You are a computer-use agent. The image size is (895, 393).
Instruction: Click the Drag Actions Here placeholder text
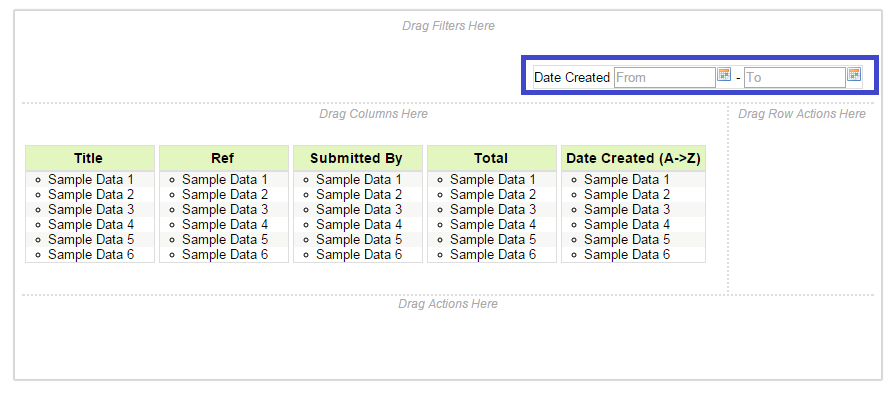click(448, 304)
